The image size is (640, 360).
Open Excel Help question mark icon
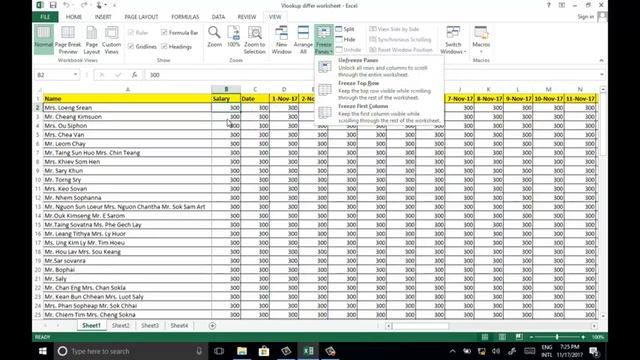coord(549,5)
